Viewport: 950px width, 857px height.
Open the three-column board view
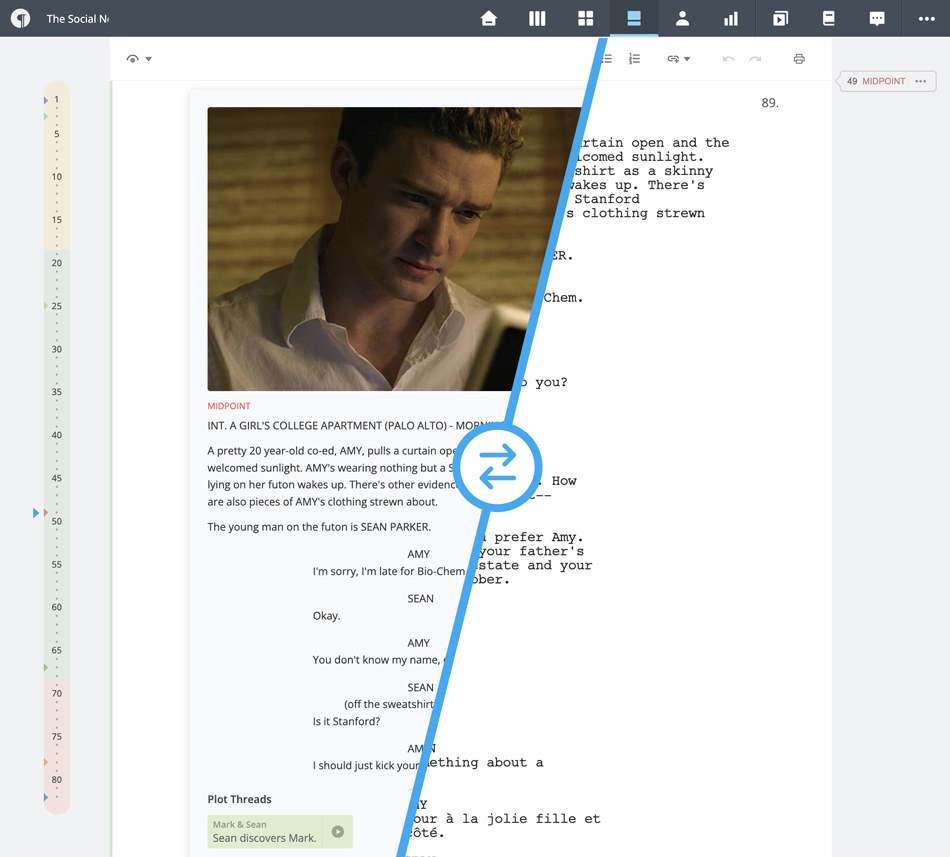click(x=537, y=18)
